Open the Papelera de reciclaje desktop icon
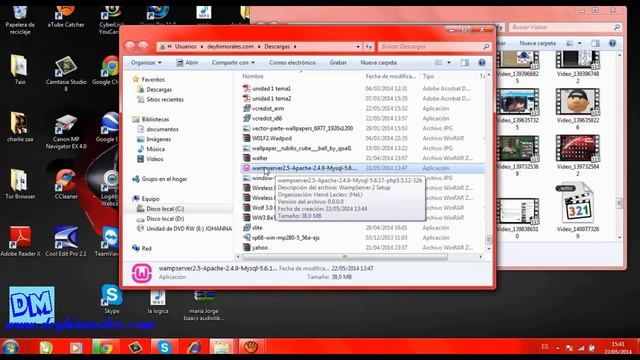Viewport: 640px width, 360px height. pyautogui.click(x=20, y=20)
